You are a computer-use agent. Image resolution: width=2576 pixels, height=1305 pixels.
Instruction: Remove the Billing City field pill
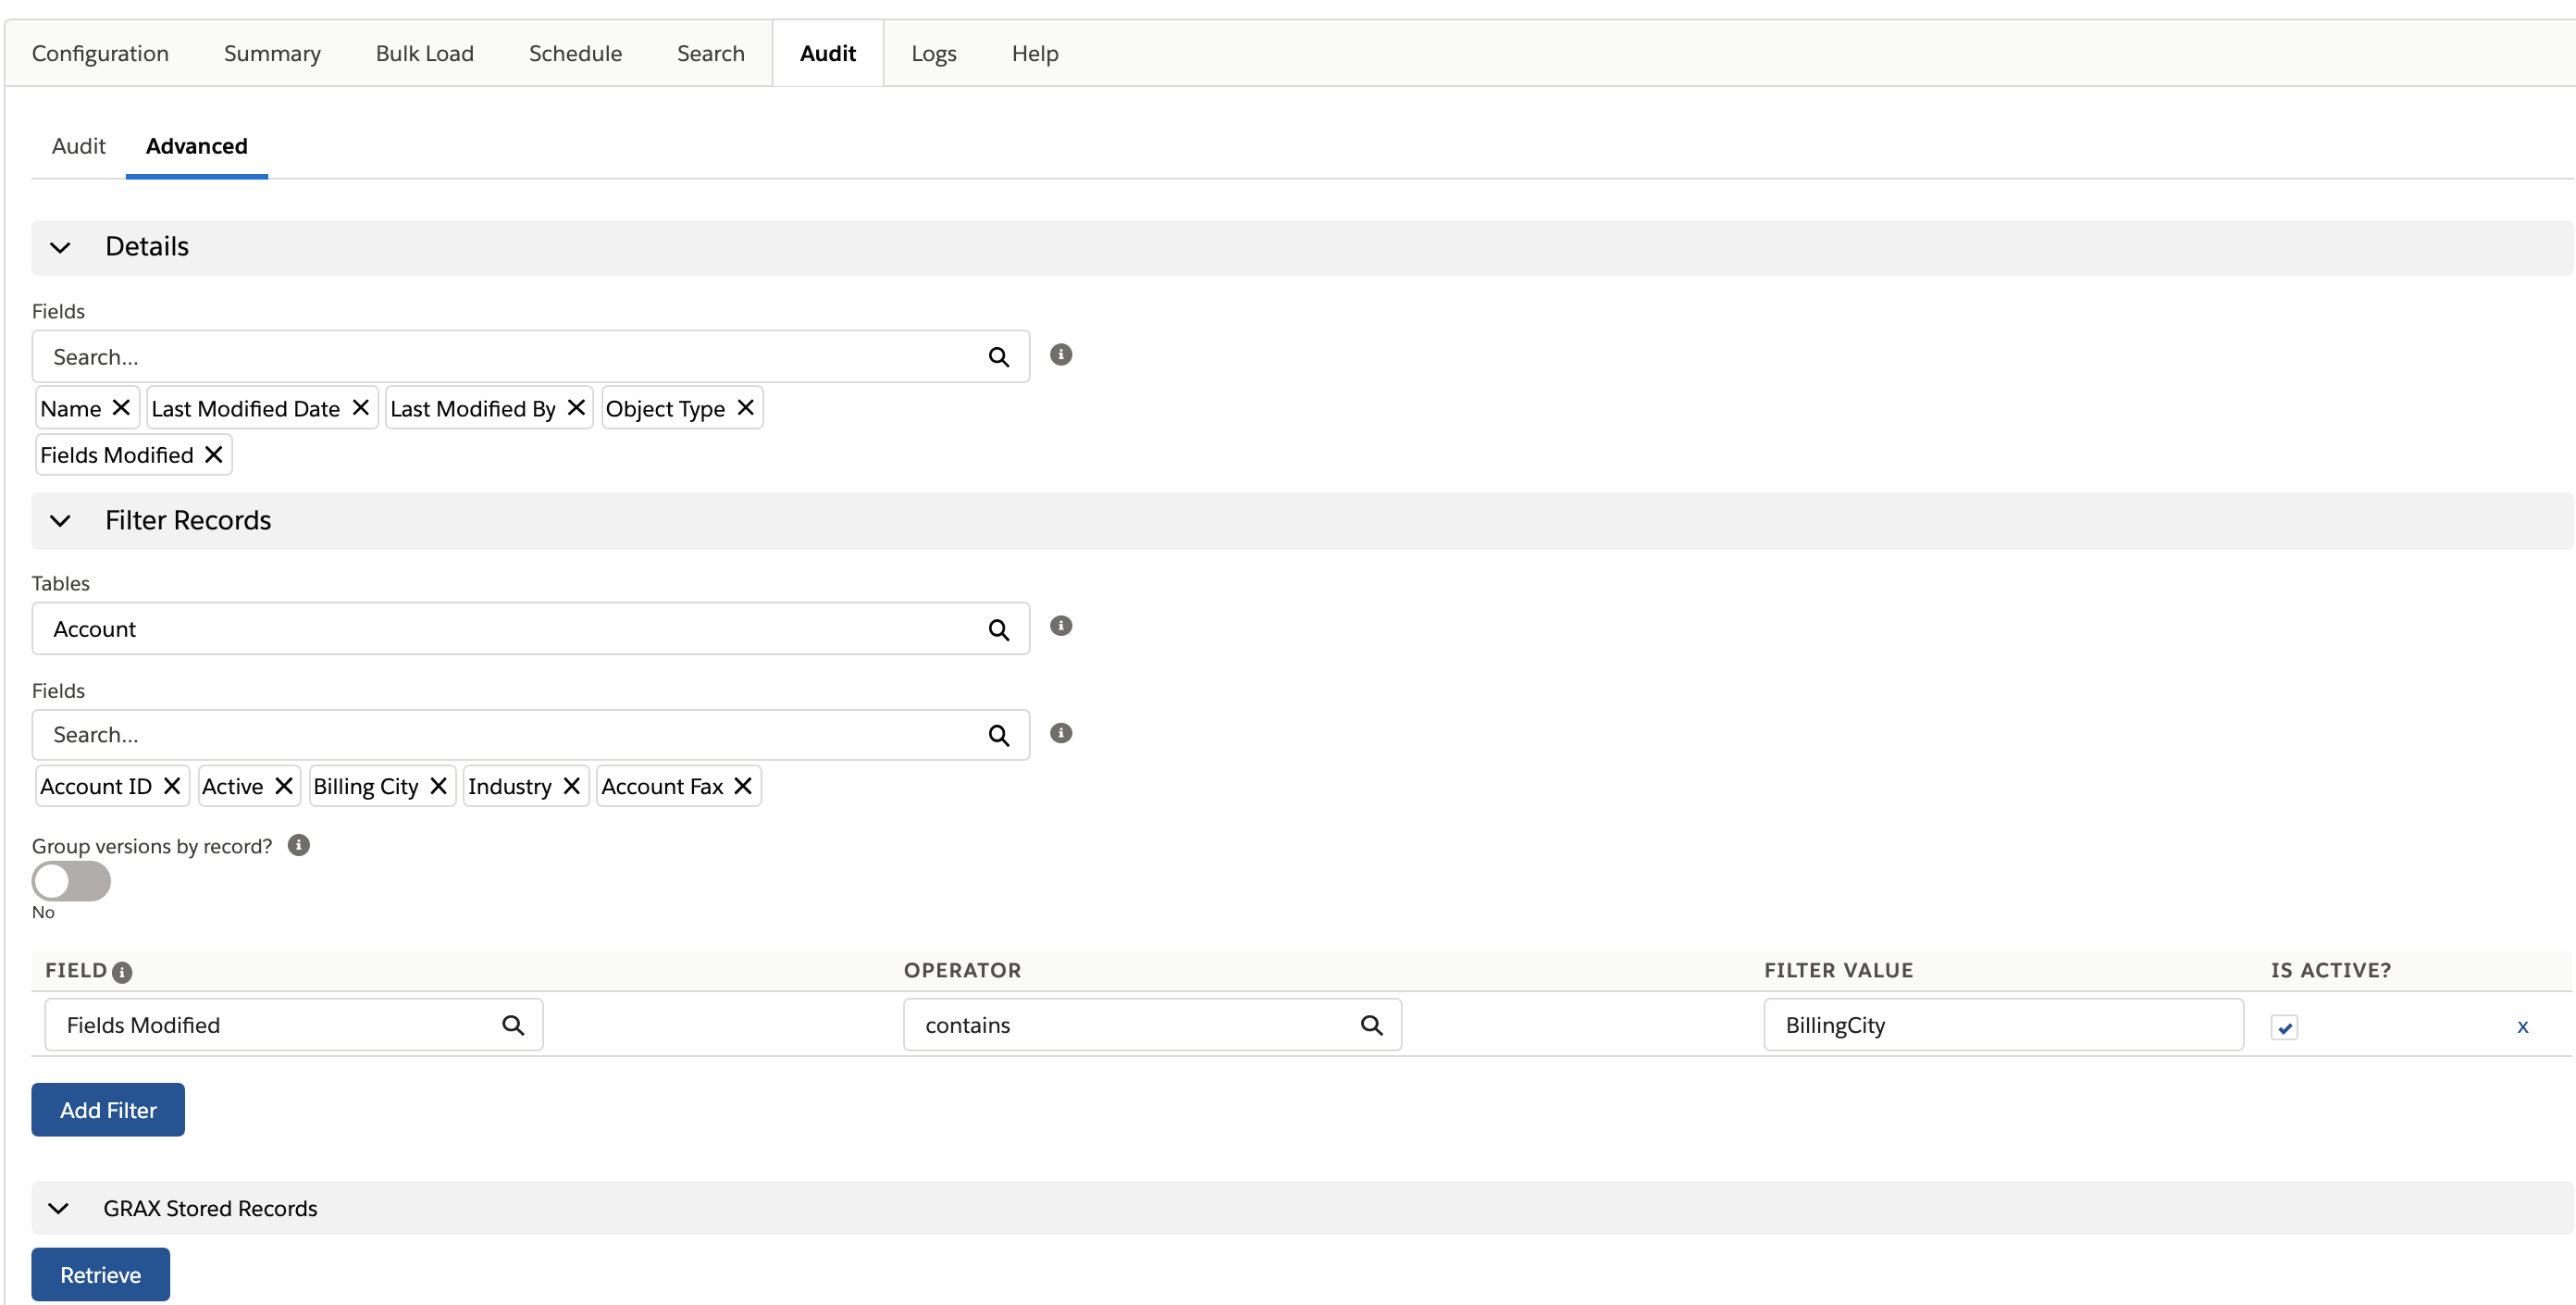point(438,786)
